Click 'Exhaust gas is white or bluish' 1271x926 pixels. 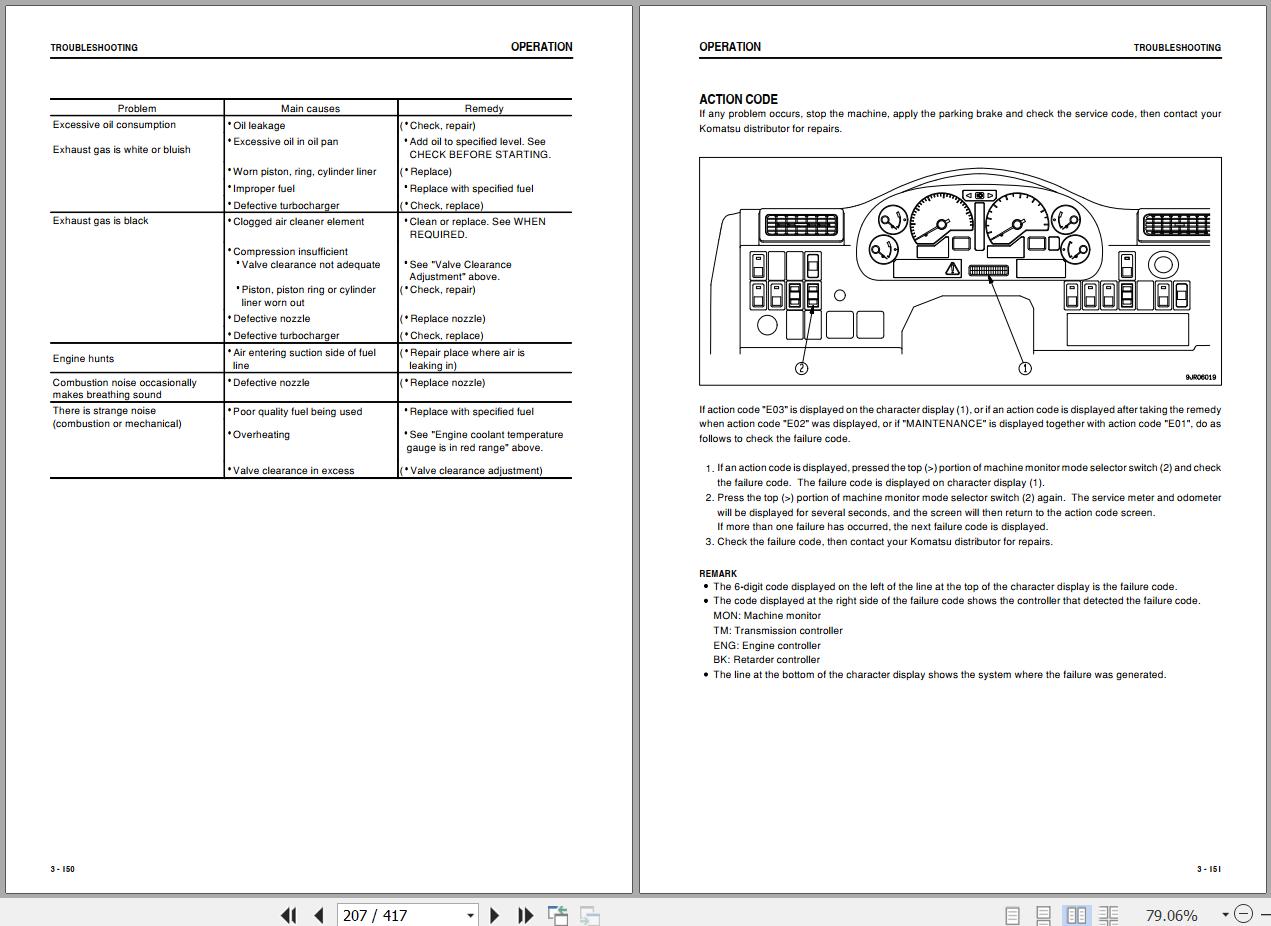tap(121, 149)
